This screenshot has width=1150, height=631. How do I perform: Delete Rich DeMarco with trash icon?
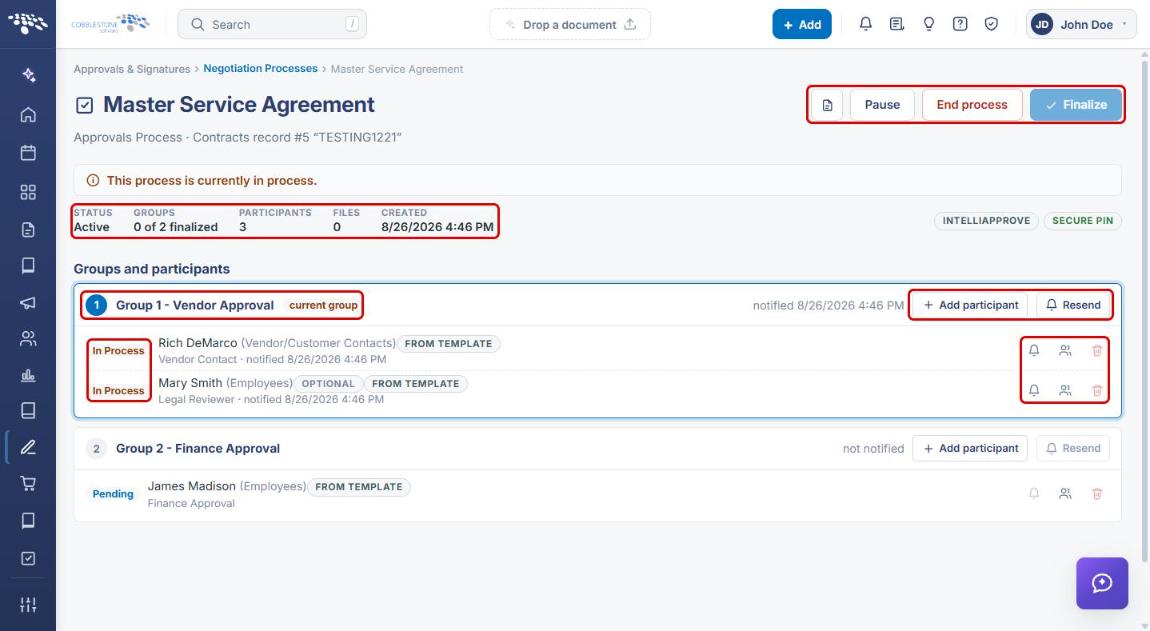[1097, 351]
